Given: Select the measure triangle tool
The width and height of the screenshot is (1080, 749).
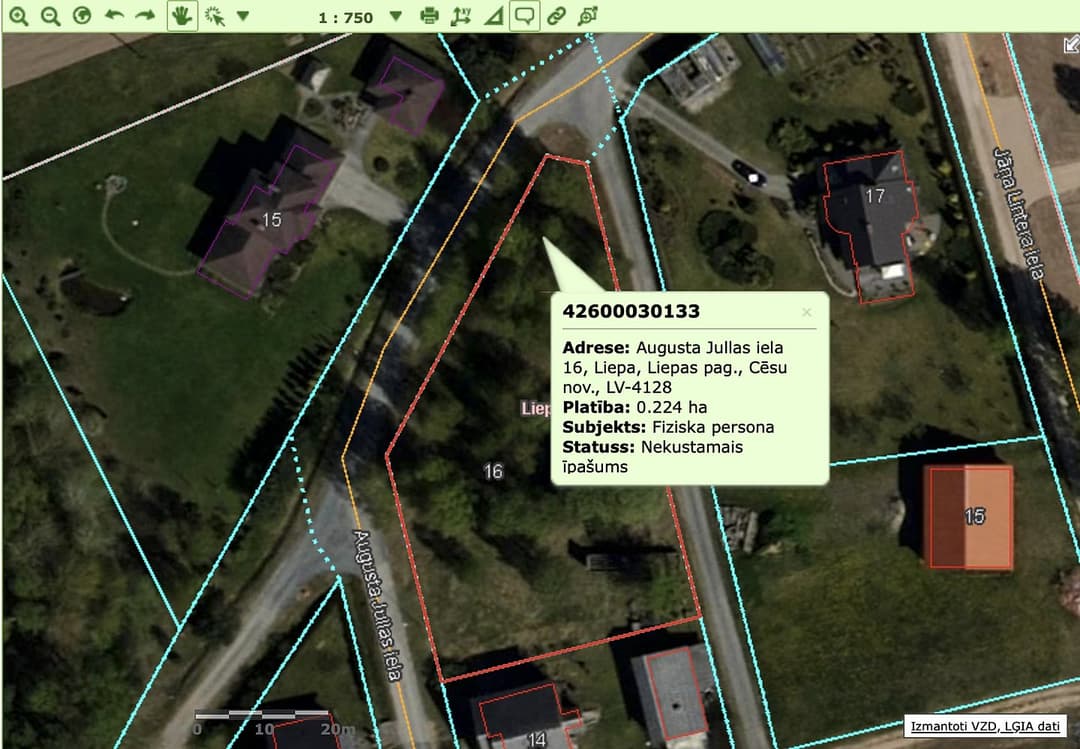Looking at the screenshot, I should click(x=493, y=17).
